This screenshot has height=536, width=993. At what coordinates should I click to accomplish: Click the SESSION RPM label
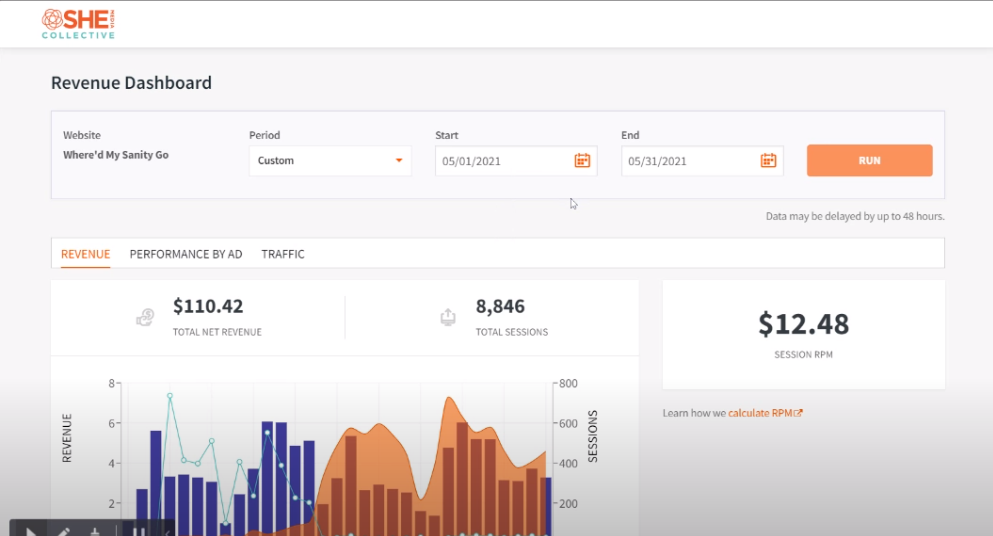pyautogui.click(x=804, y=355)
